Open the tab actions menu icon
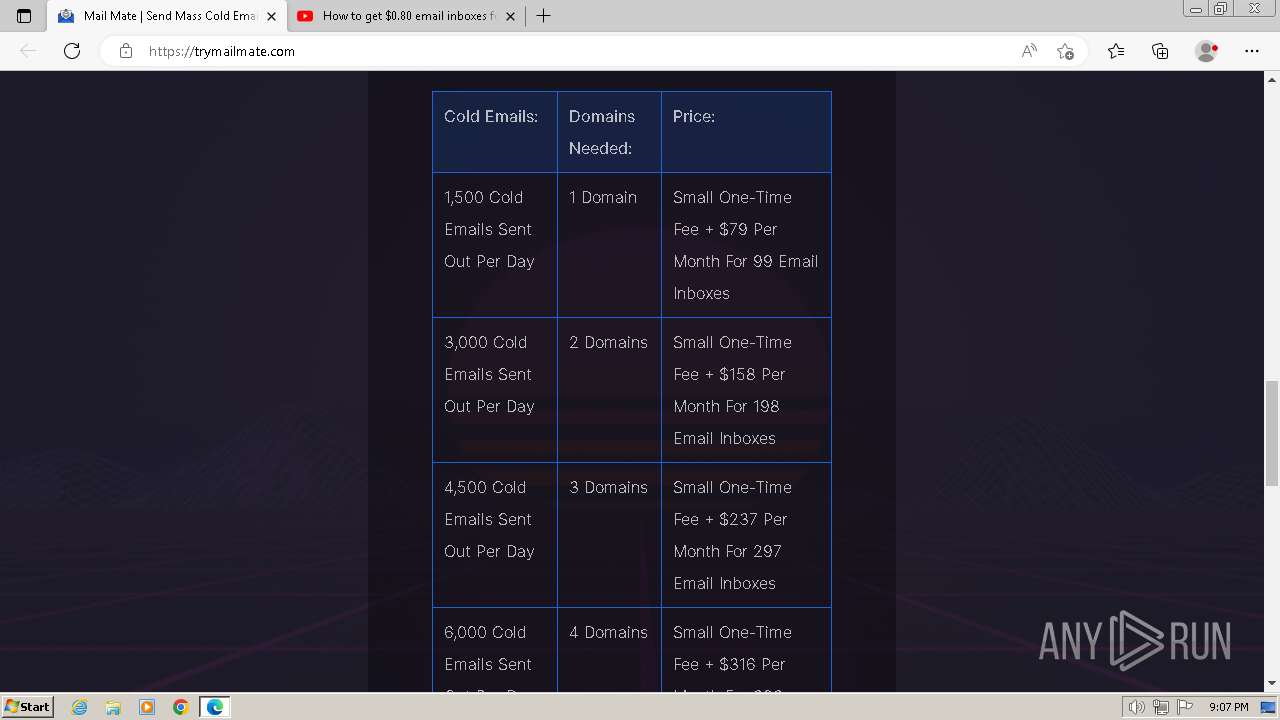The width and height of the screenshot is (1280, 720). point(24,16)
